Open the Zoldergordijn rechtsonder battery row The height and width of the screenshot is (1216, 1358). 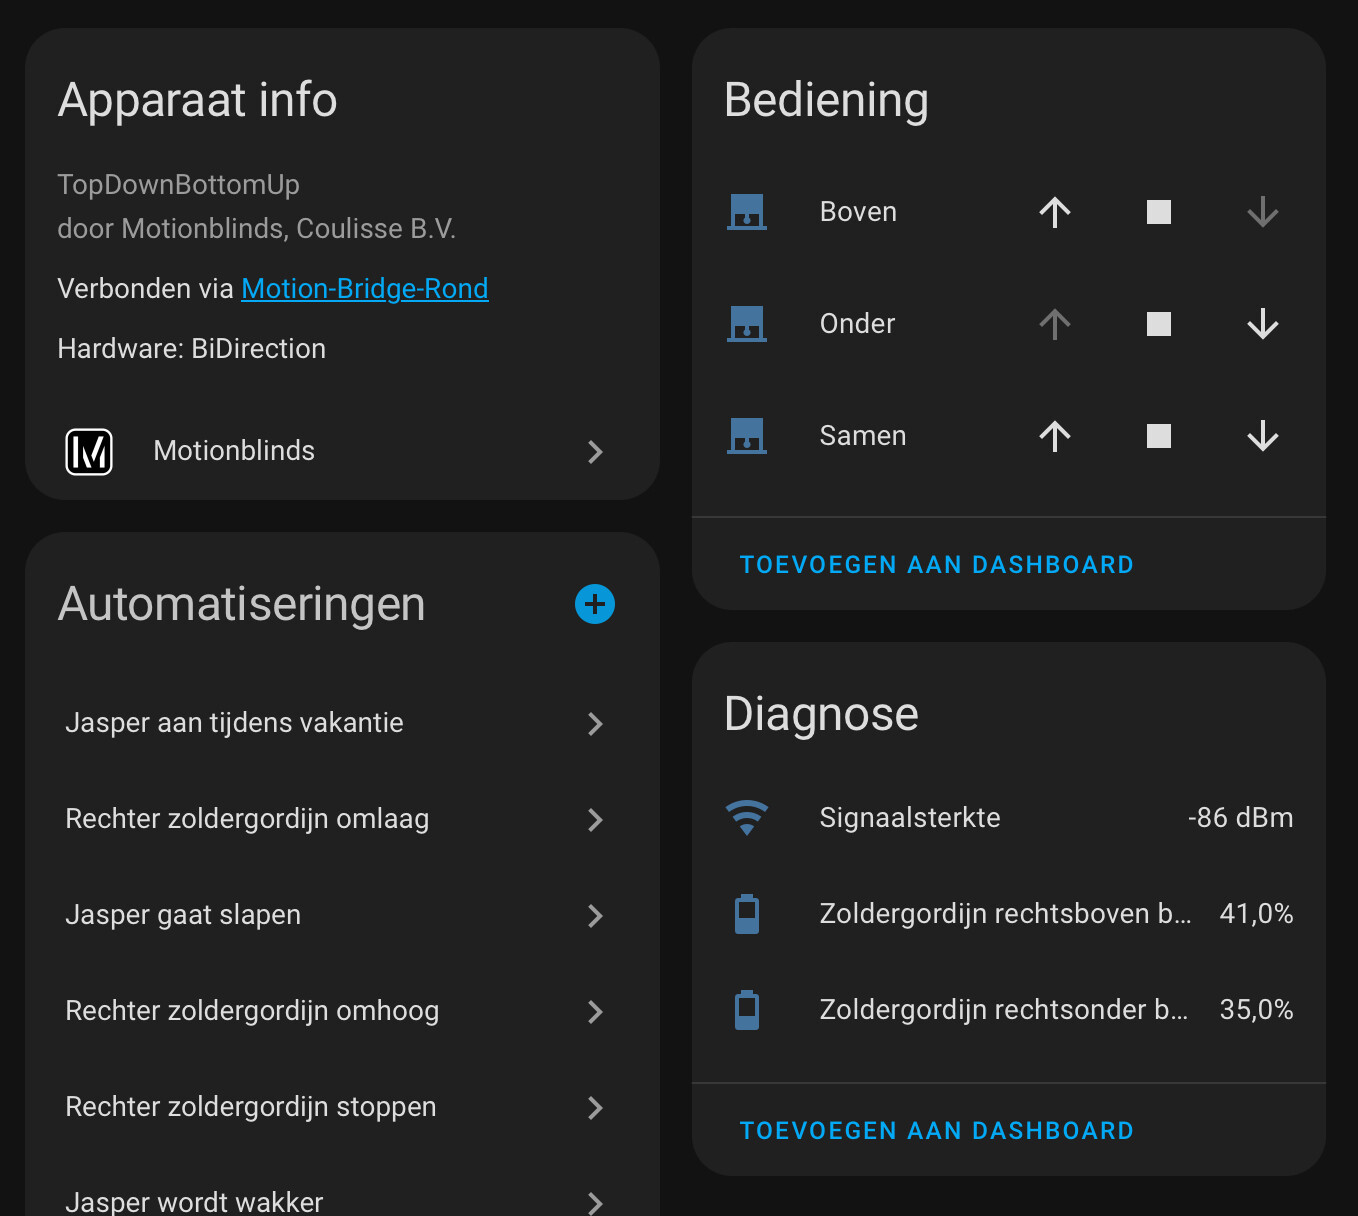coord(1003,1010)
